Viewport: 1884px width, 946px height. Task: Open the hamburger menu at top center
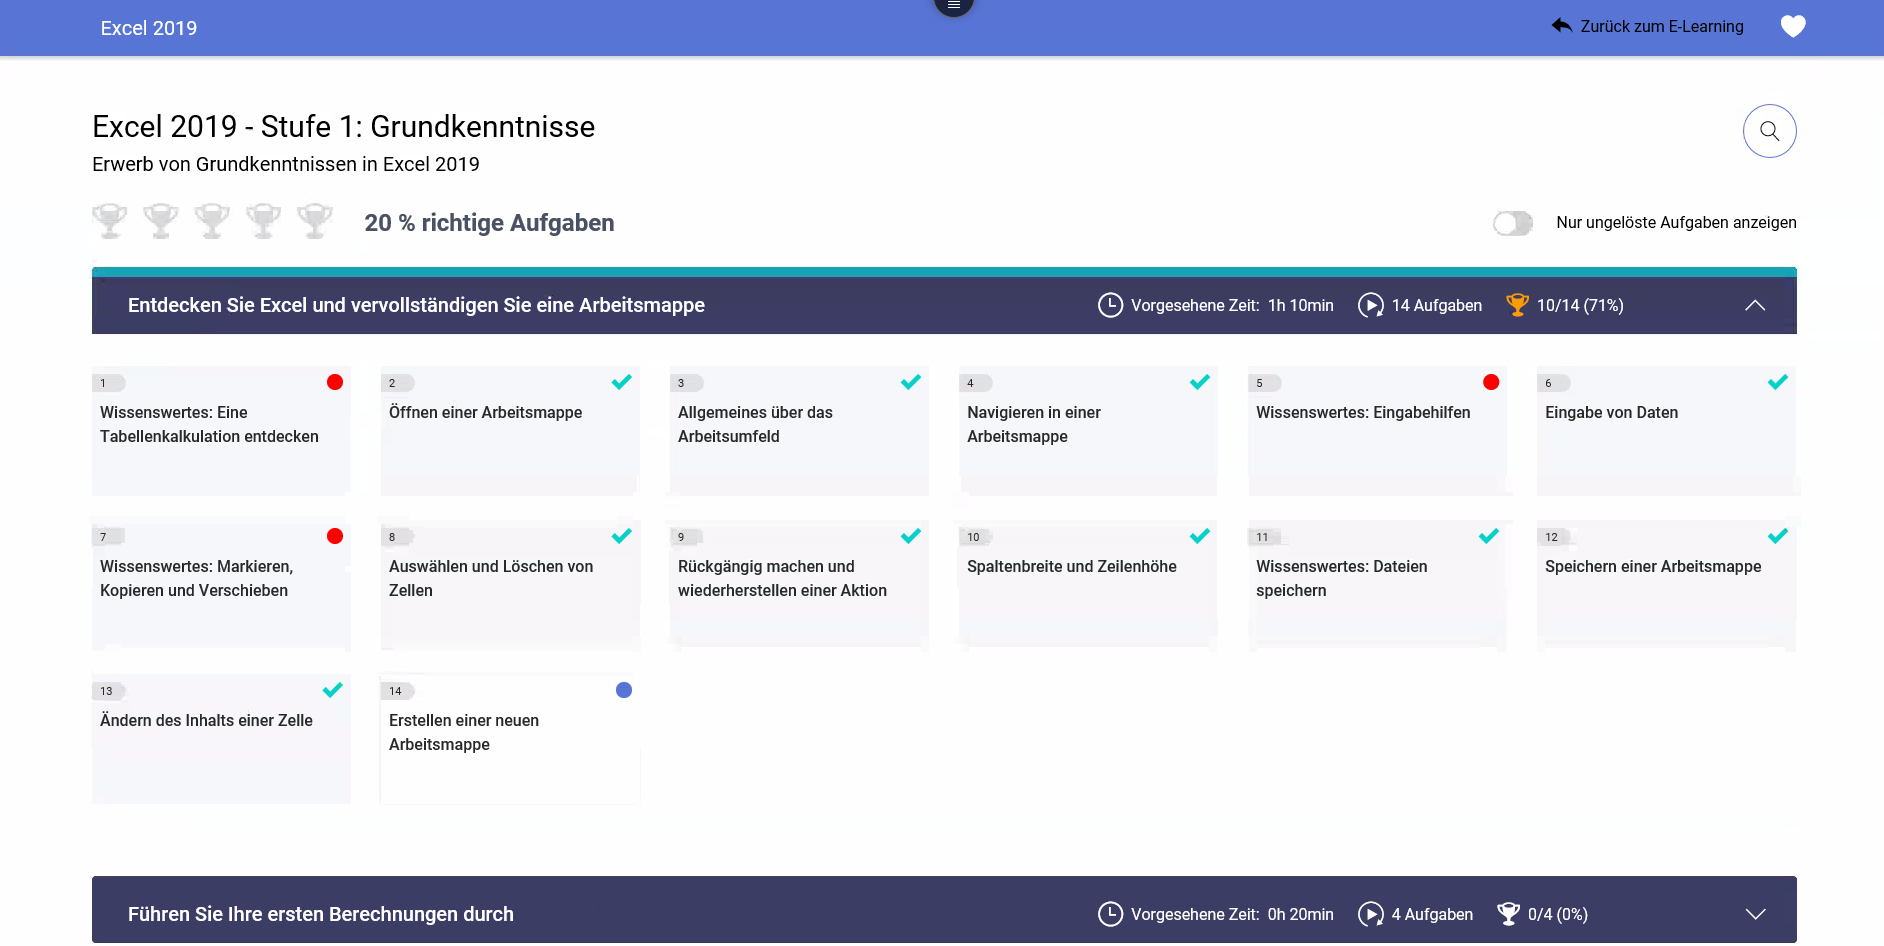pyautogui.click(x=953, y=6)
